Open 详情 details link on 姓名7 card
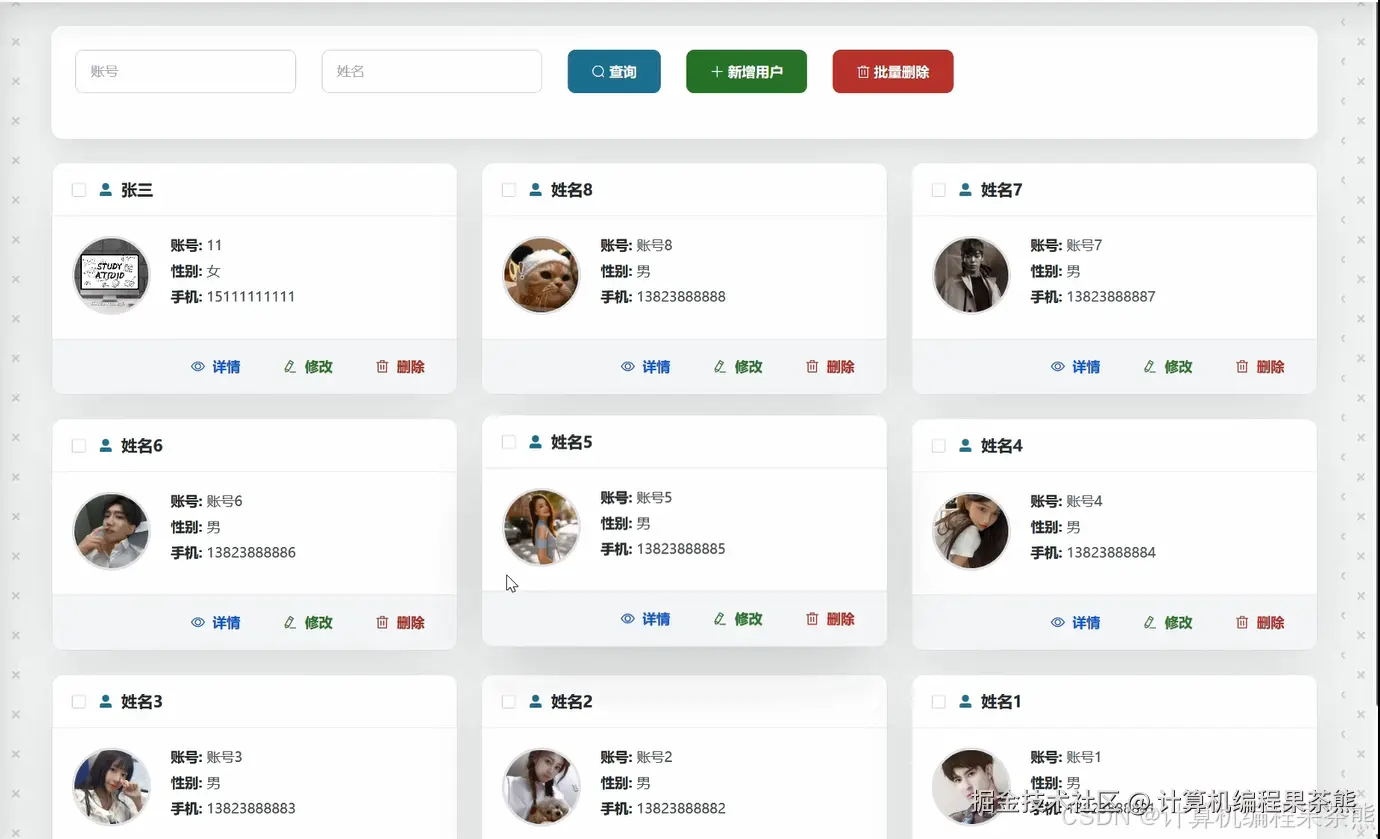Viewport: 1380px width, 839px height. [1085, 367]
